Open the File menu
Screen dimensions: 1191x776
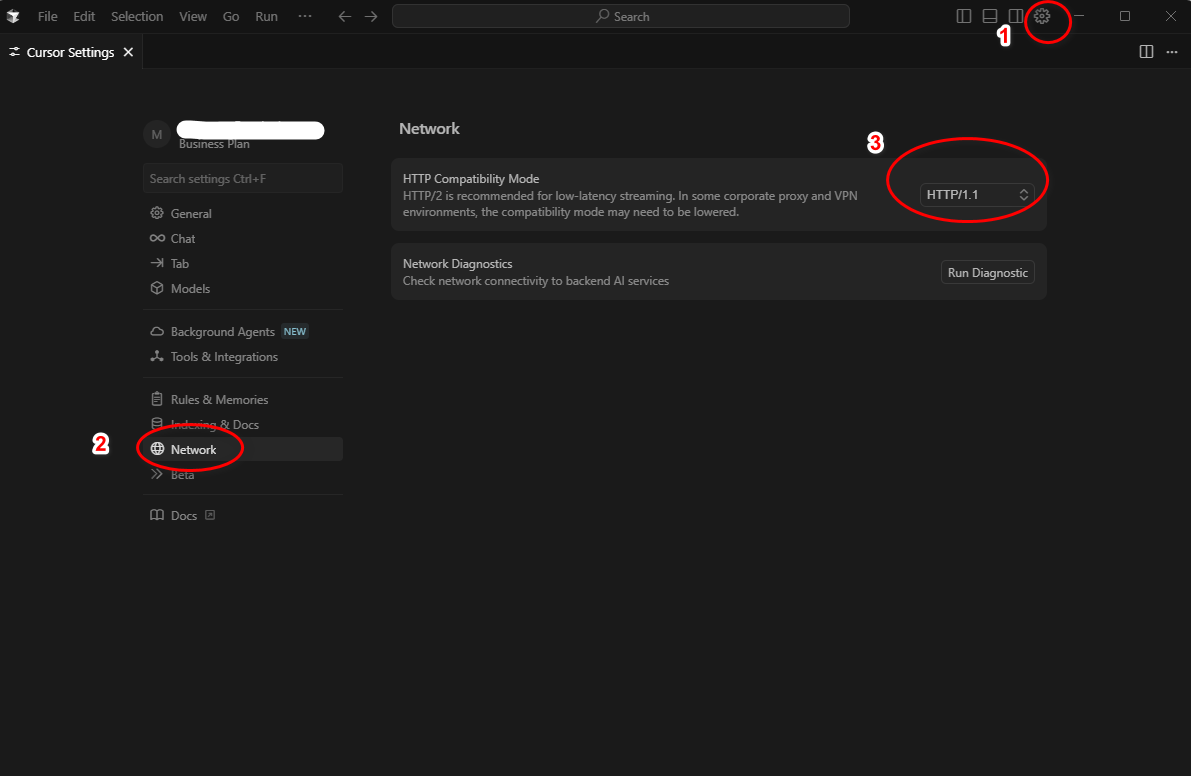(47, 16)
